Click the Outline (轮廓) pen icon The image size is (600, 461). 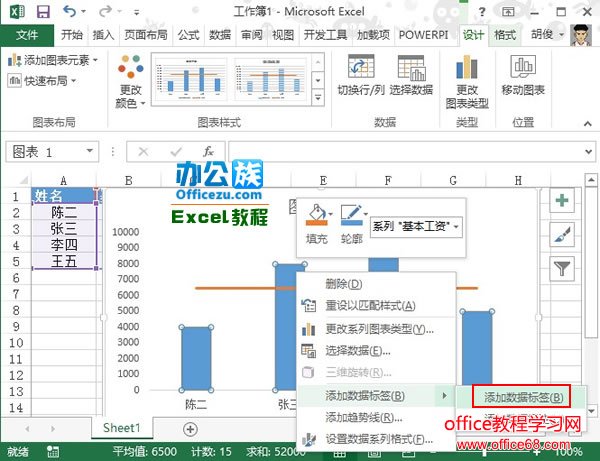pos(351,215)
